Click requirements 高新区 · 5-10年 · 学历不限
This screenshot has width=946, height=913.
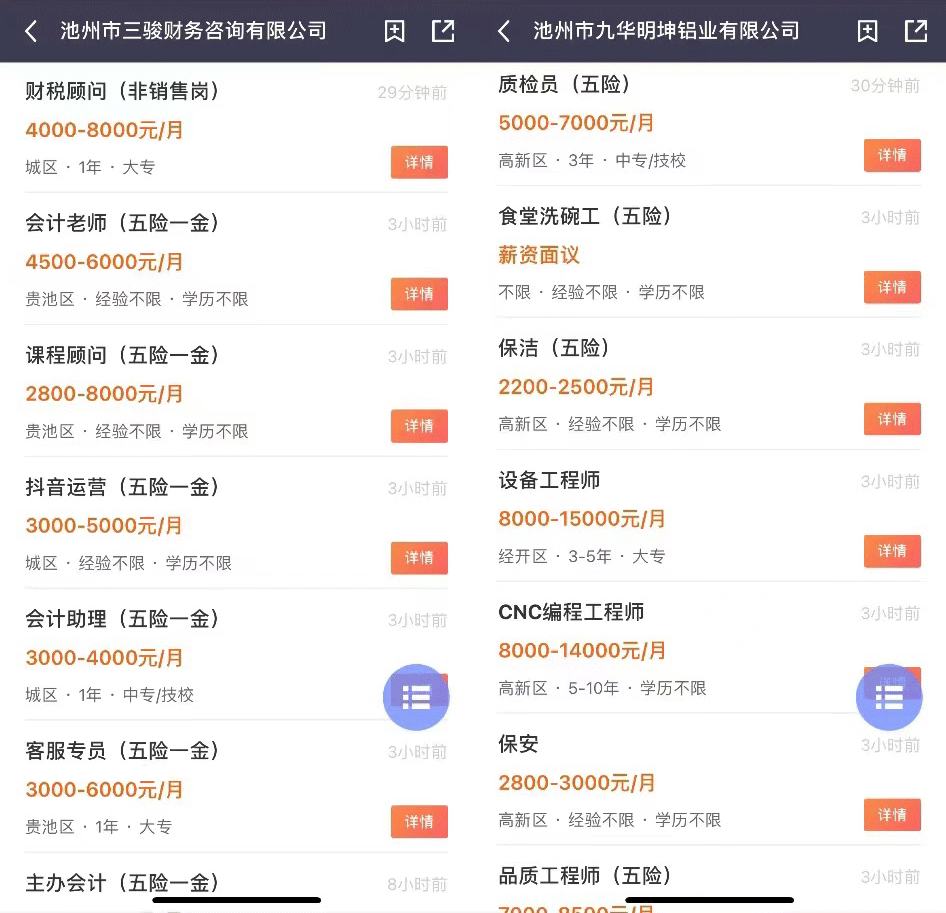point(602,688)
